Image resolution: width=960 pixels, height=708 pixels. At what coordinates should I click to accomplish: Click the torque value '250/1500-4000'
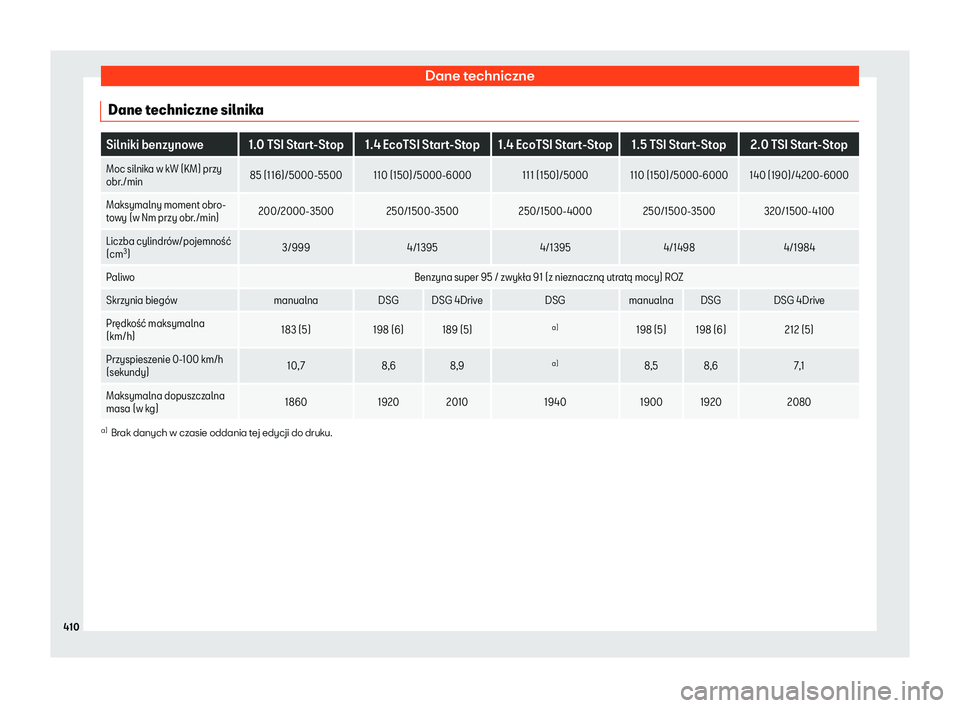click(x=555, y=211)
